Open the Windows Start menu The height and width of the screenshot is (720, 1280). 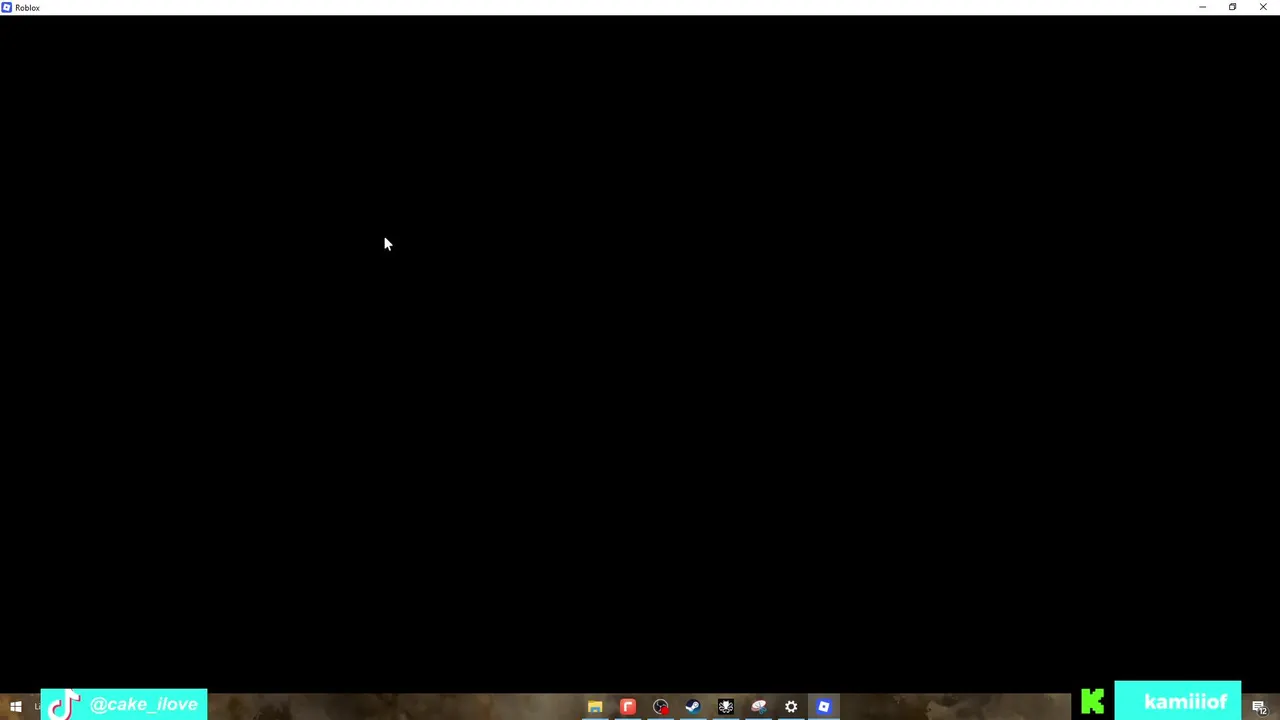pyautogui.click(x=15, y=707)
